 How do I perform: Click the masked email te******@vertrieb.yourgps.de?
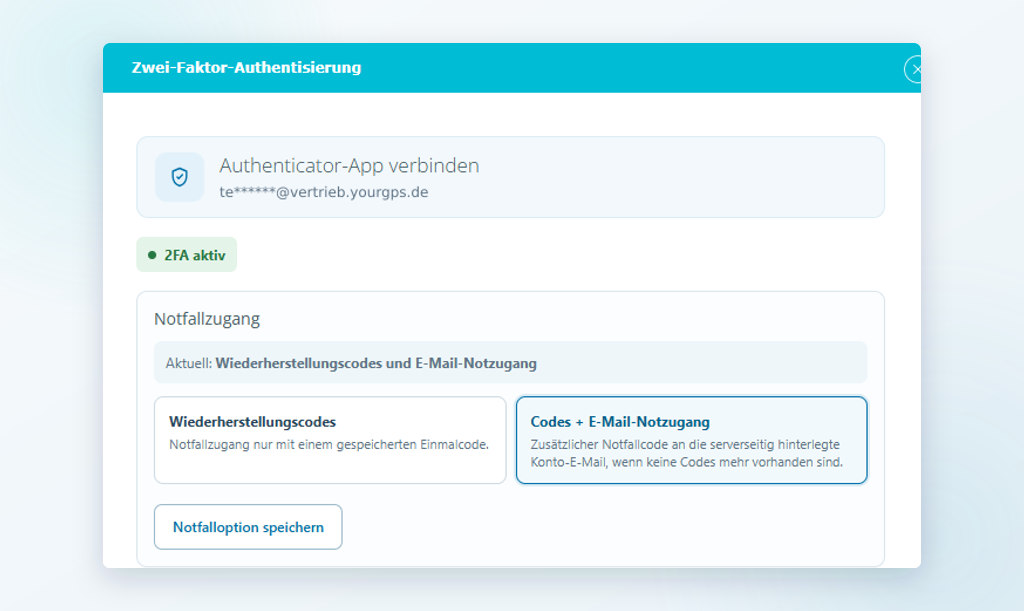point(324,192)
